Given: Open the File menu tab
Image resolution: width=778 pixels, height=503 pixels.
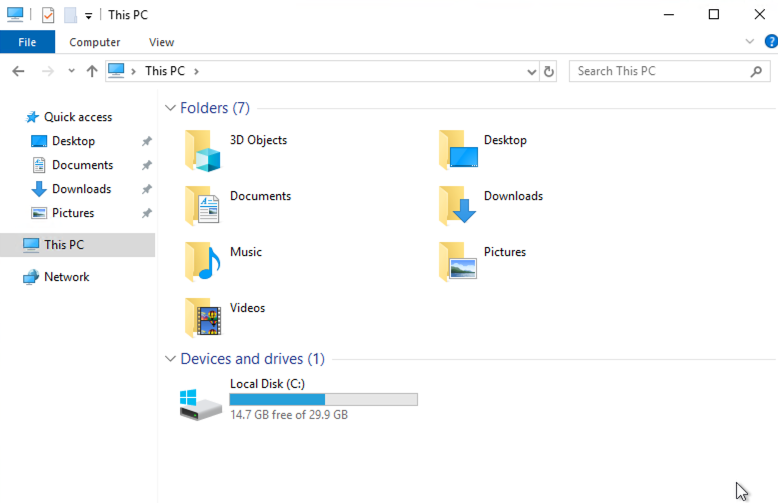Looking at the screenshot, I should 27,42.
